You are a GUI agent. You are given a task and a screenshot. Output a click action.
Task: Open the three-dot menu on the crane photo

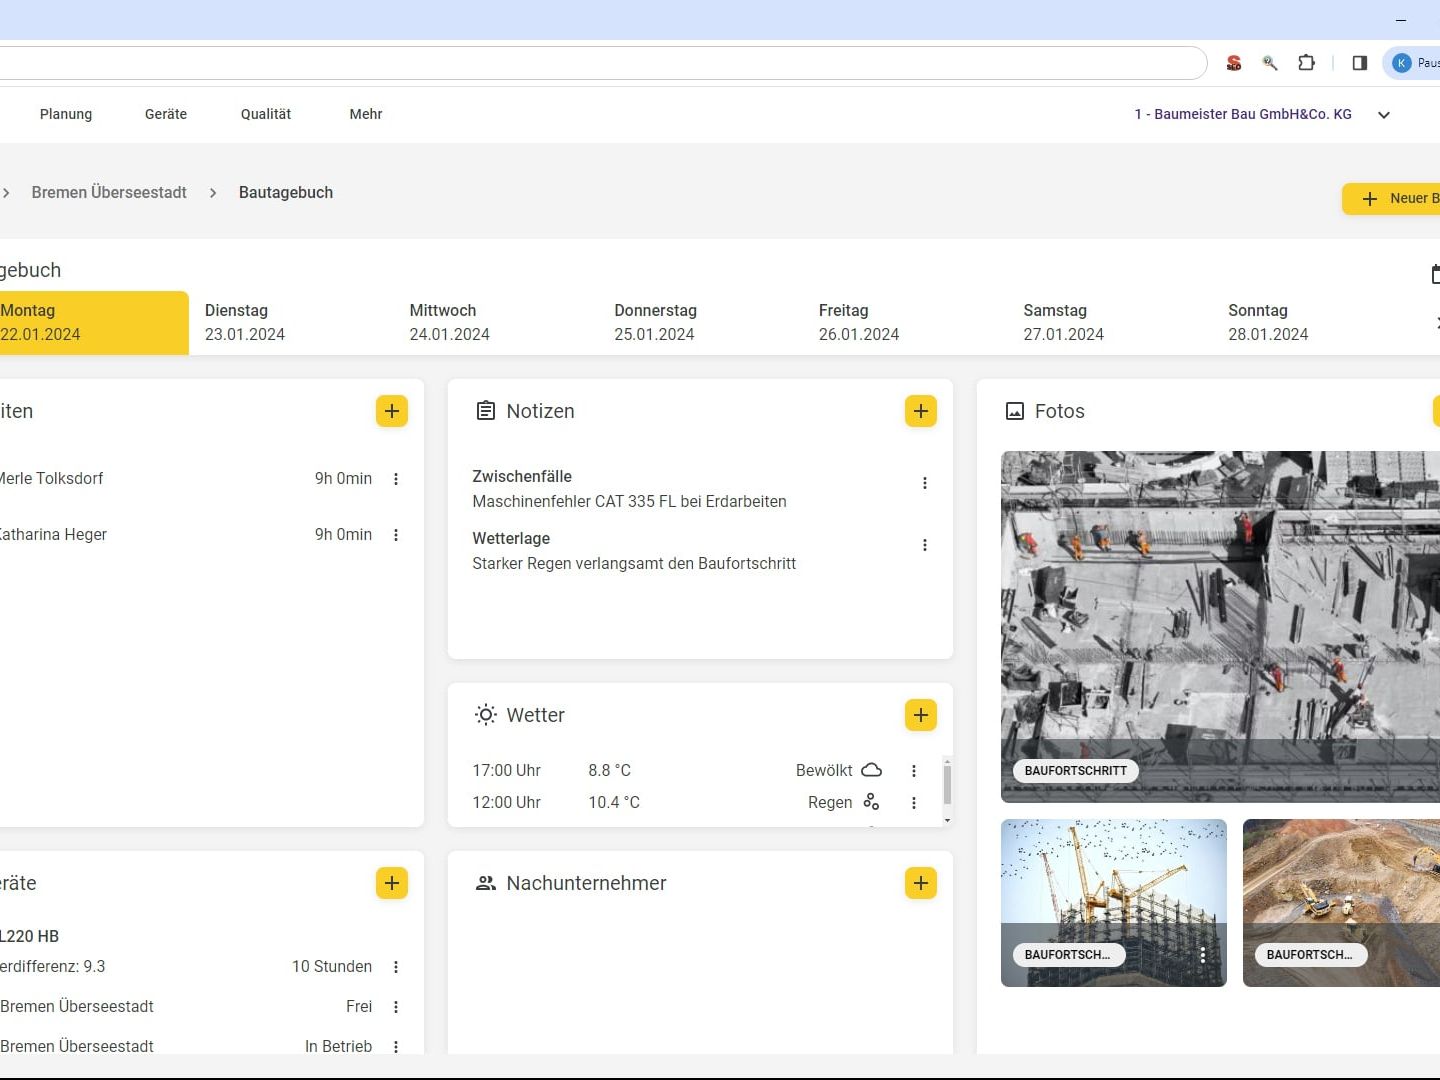click(1203, 955)
